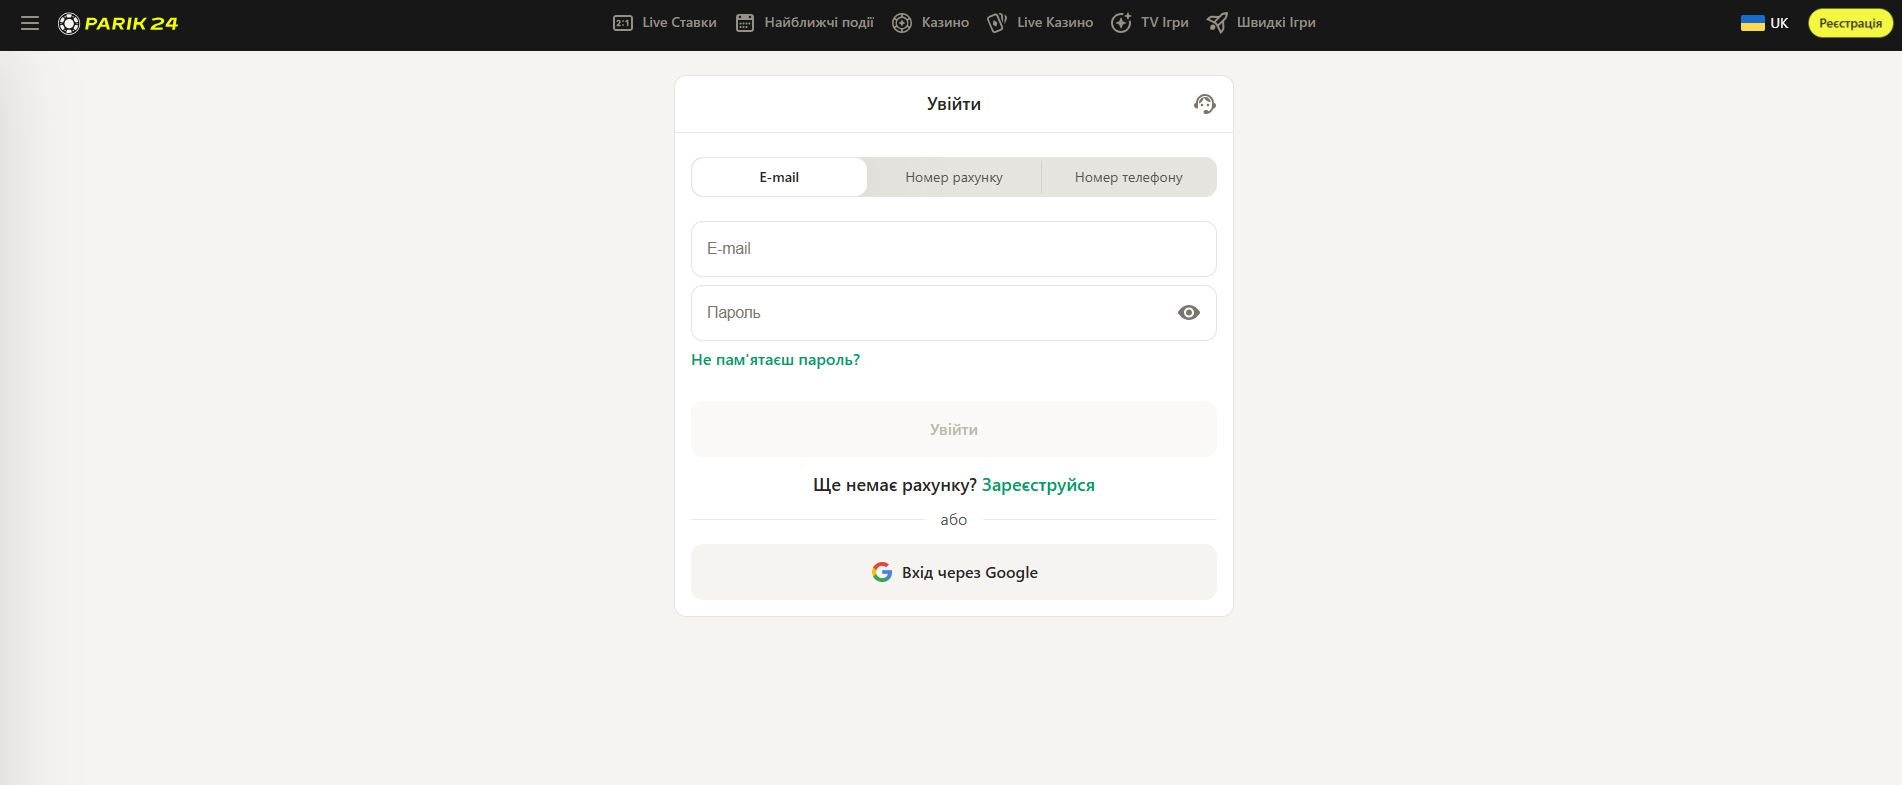
Task: Select the E-mail login tab
Action: (x=779, y=177)
